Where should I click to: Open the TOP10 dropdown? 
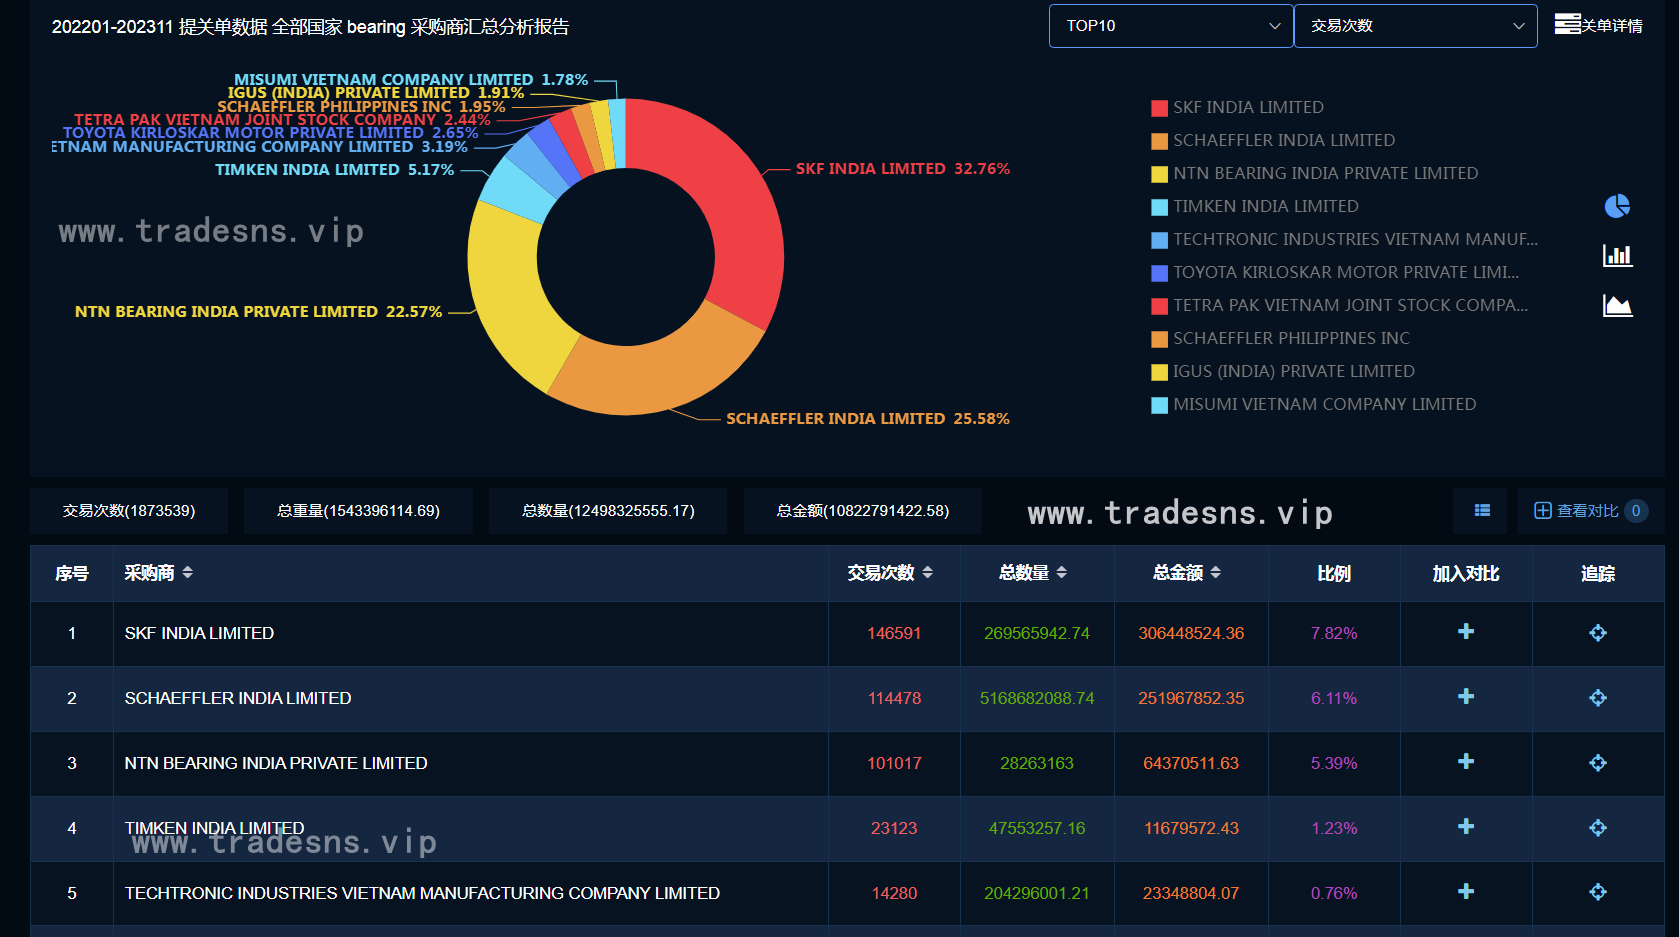[1170, 26]
